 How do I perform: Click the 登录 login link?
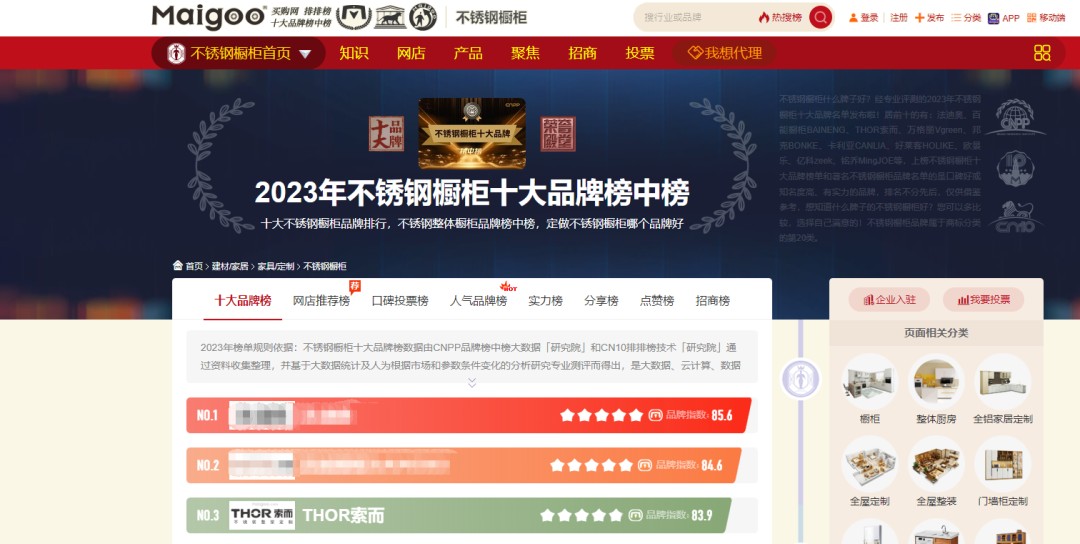coord(864,18)
